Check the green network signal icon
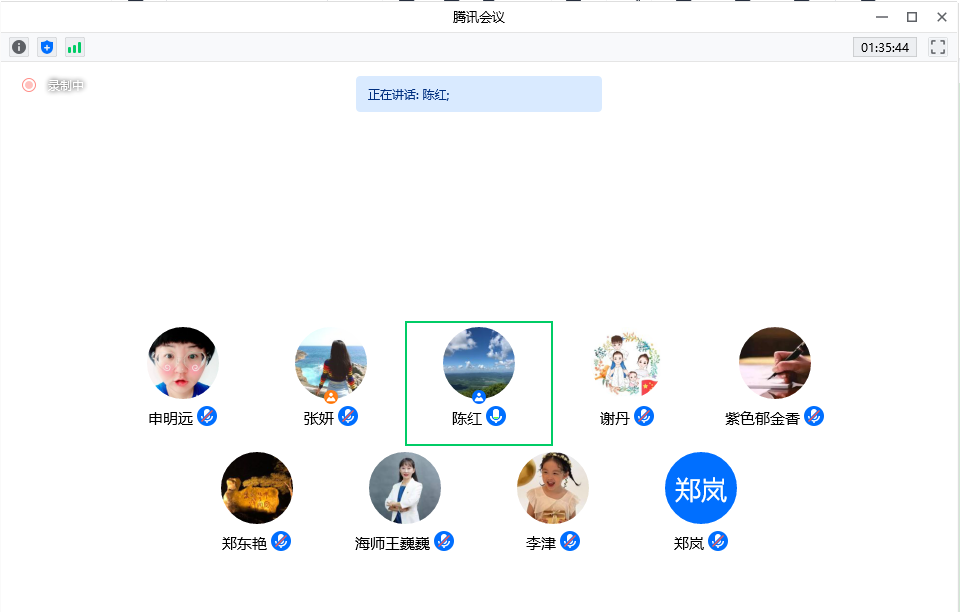 [x=75, y=47]
